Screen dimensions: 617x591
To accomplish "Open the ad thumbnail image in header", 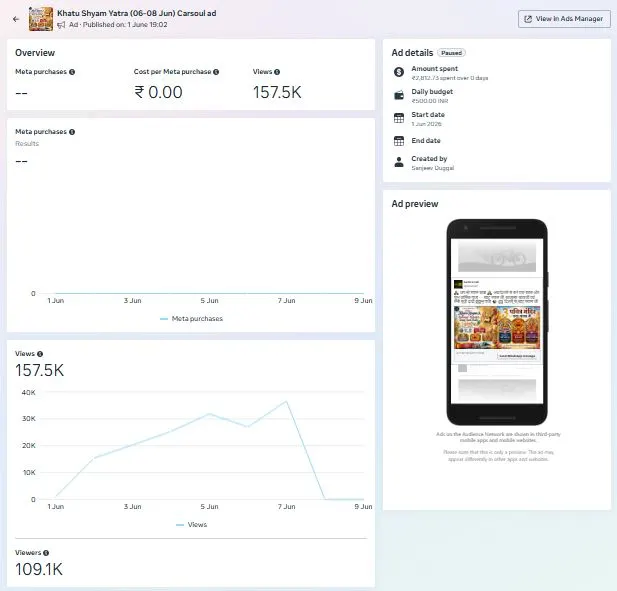I will (x=41, y=18).
